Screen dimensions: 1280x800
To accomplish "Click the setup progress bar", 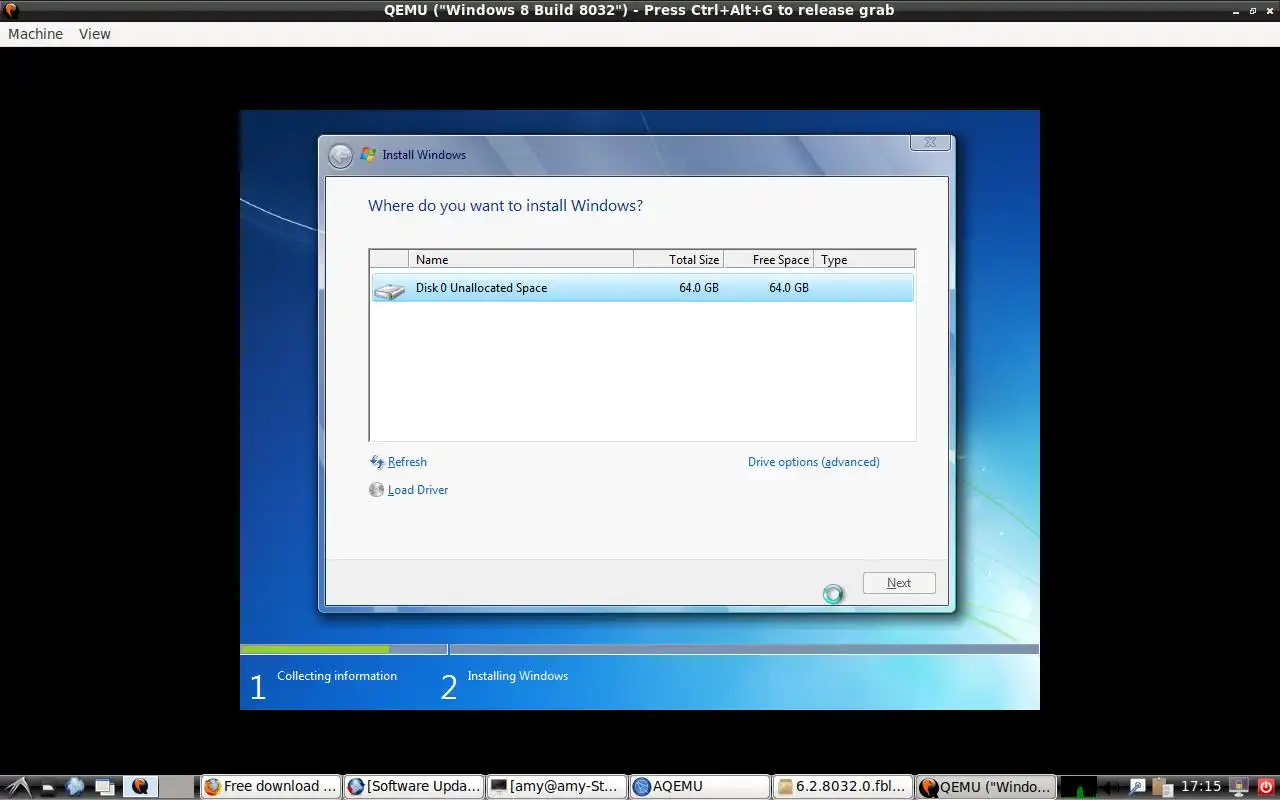I will pyautogui.click(x=640, y=649).
